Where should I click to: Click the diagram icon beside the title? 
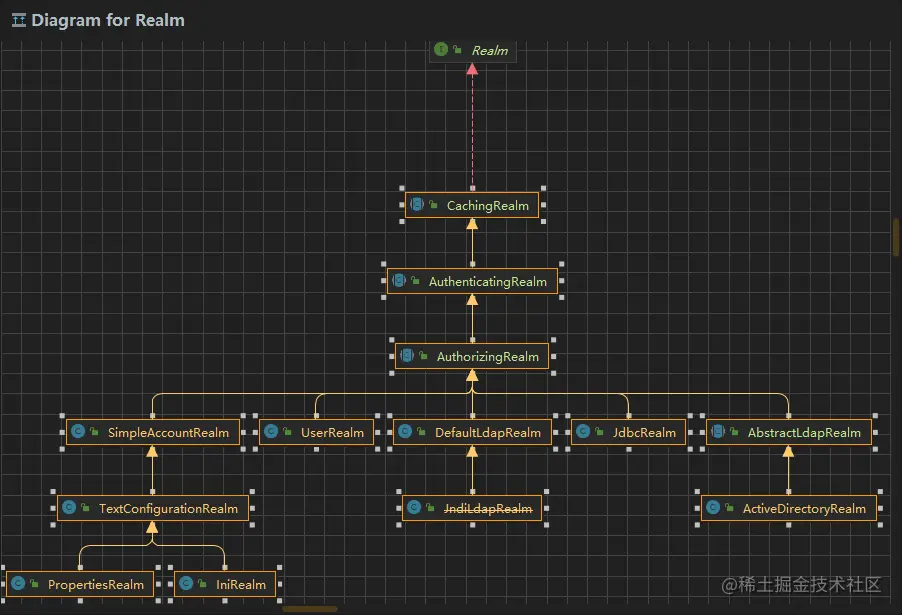coord(19,21)
